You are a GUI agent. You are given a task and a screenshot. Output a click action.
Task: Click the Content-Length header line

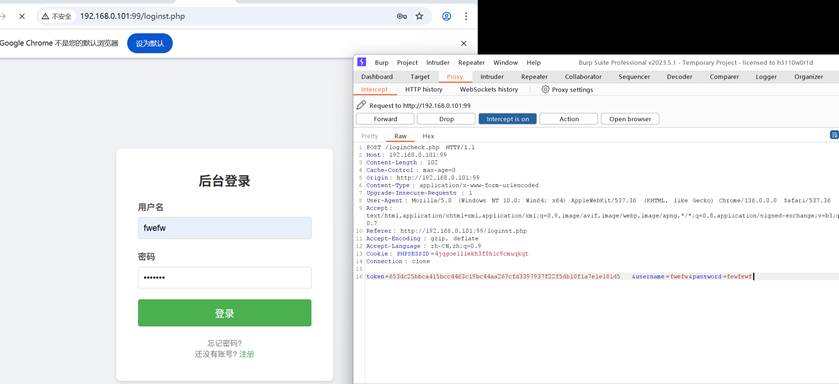point(402,162)
